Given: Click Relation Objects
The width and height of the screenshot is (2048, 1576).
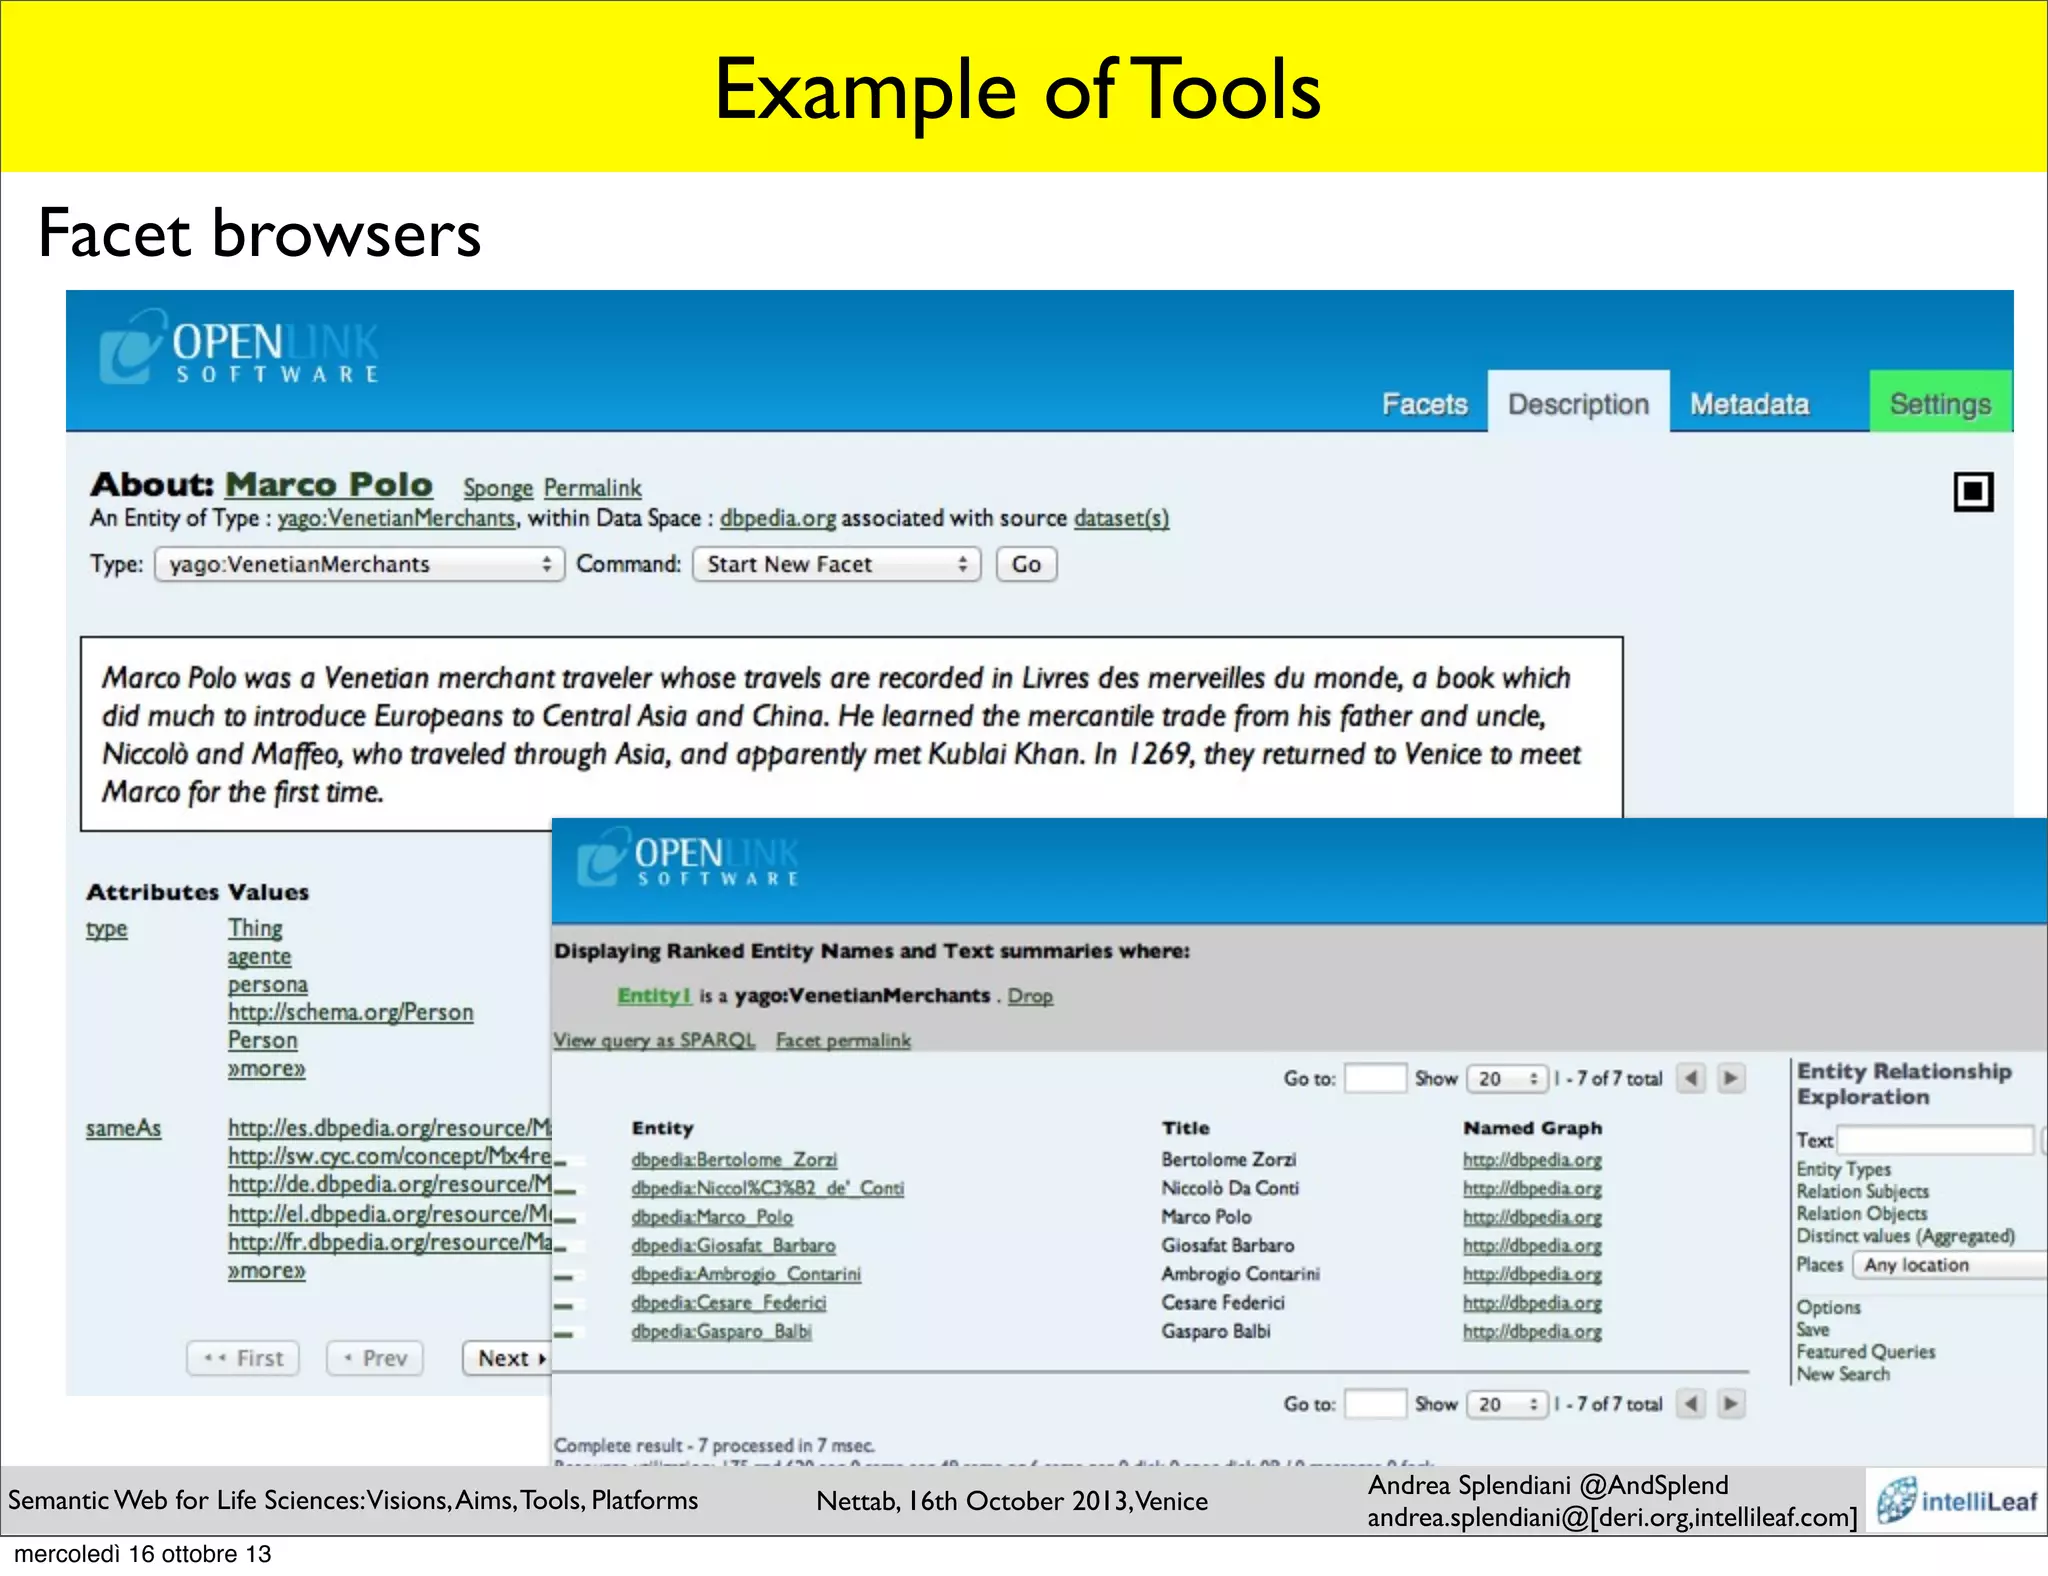Looking at the screenshot, I should coord(1861,1213).
